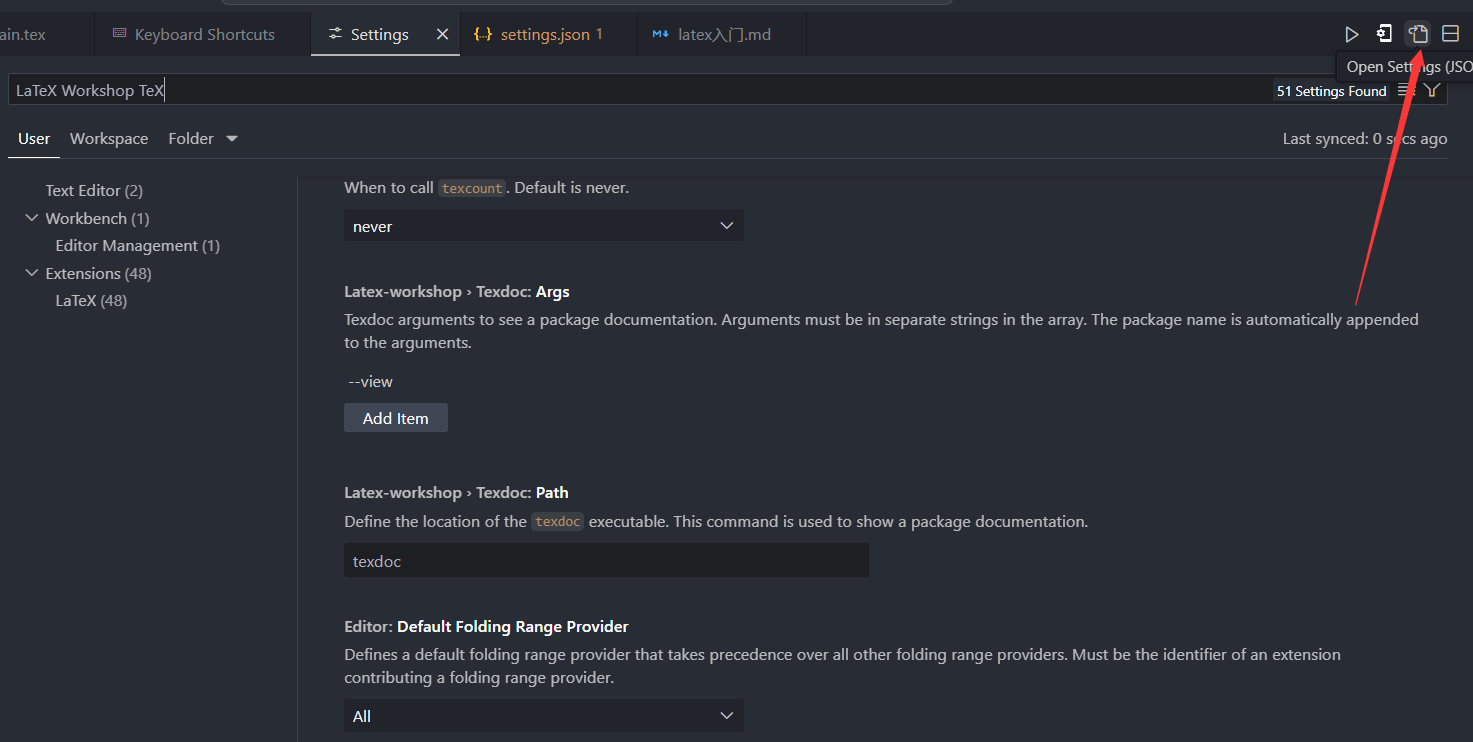This screenshot has width=1473, height=742.
Task: Click the split editor layout icon
Action: [1450, 34]
